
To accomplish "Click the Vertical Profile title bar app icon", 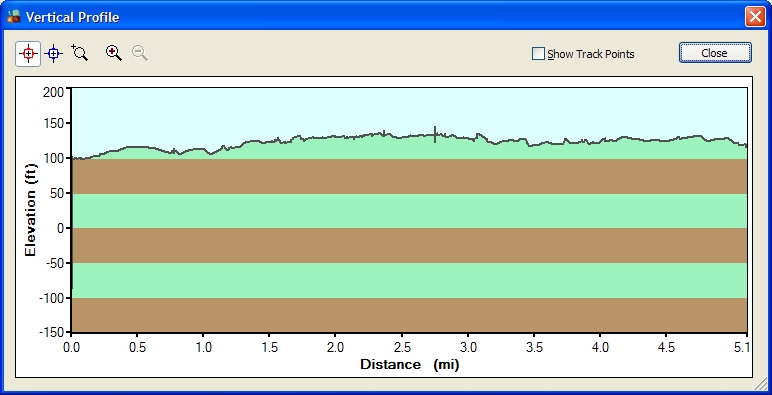I will click(x=13, y=17).
